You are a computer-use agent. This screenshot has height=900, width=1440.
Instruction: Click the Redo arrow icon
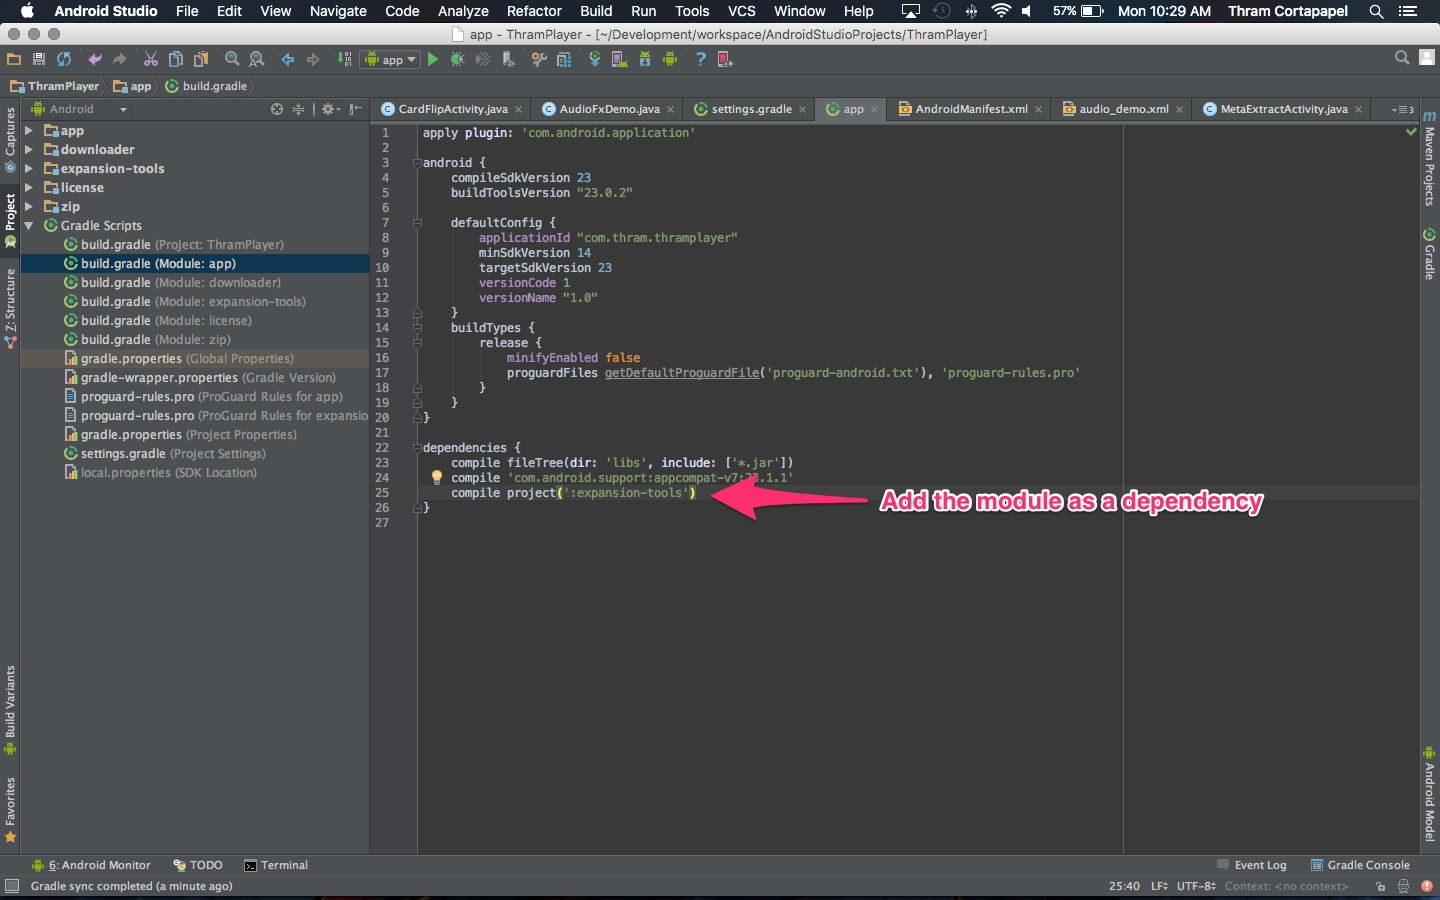point(120,59)
